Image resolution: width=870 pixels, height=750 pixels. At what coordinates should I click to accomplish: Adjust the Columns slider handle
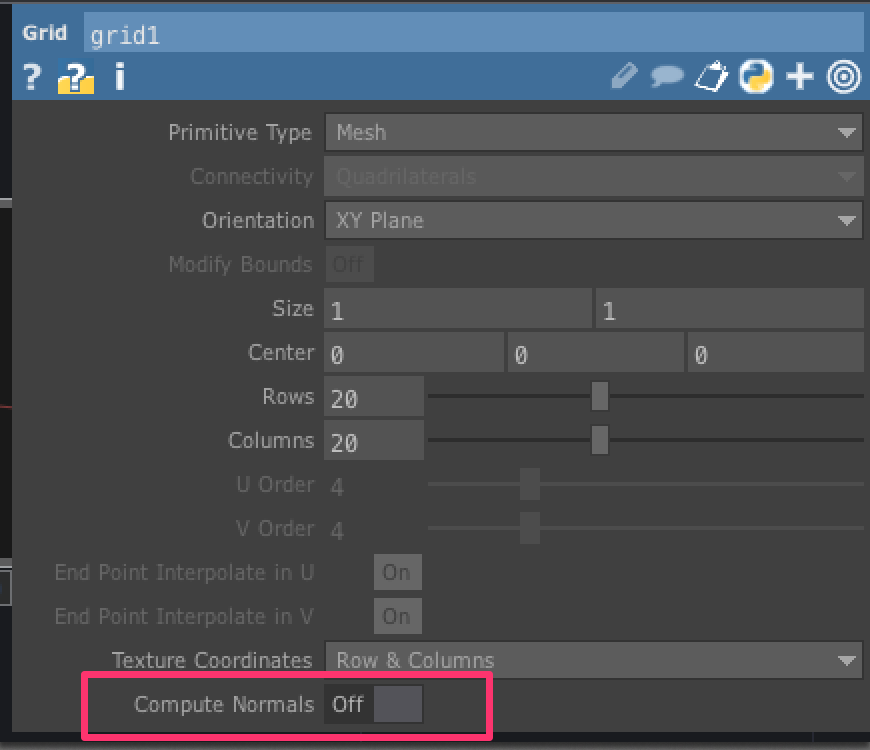click(x=600, y=440)
